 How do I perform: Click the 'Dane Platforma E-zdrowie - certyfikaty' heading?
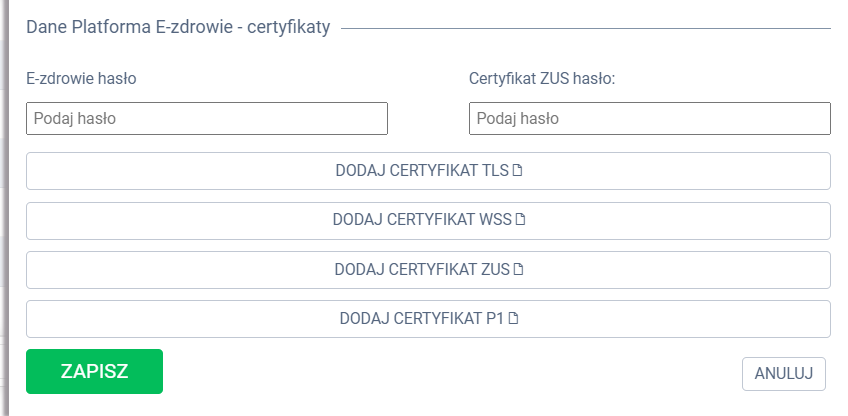coord(178,29)
